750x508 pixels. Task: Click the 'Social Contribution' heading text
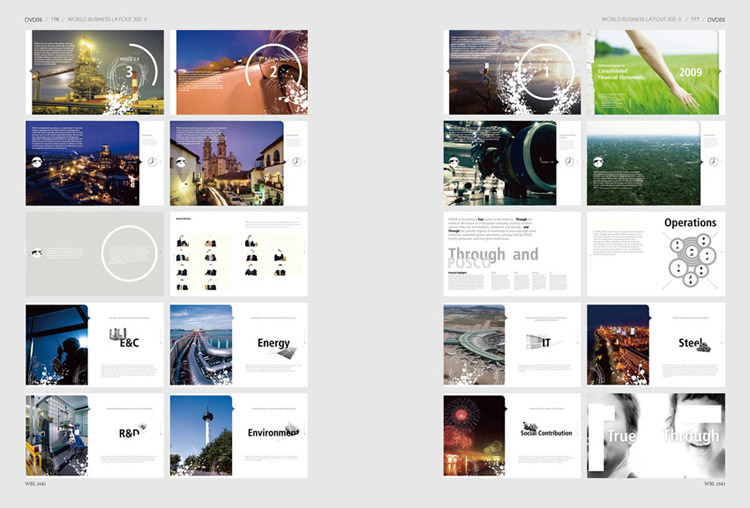tap(546, 433)
